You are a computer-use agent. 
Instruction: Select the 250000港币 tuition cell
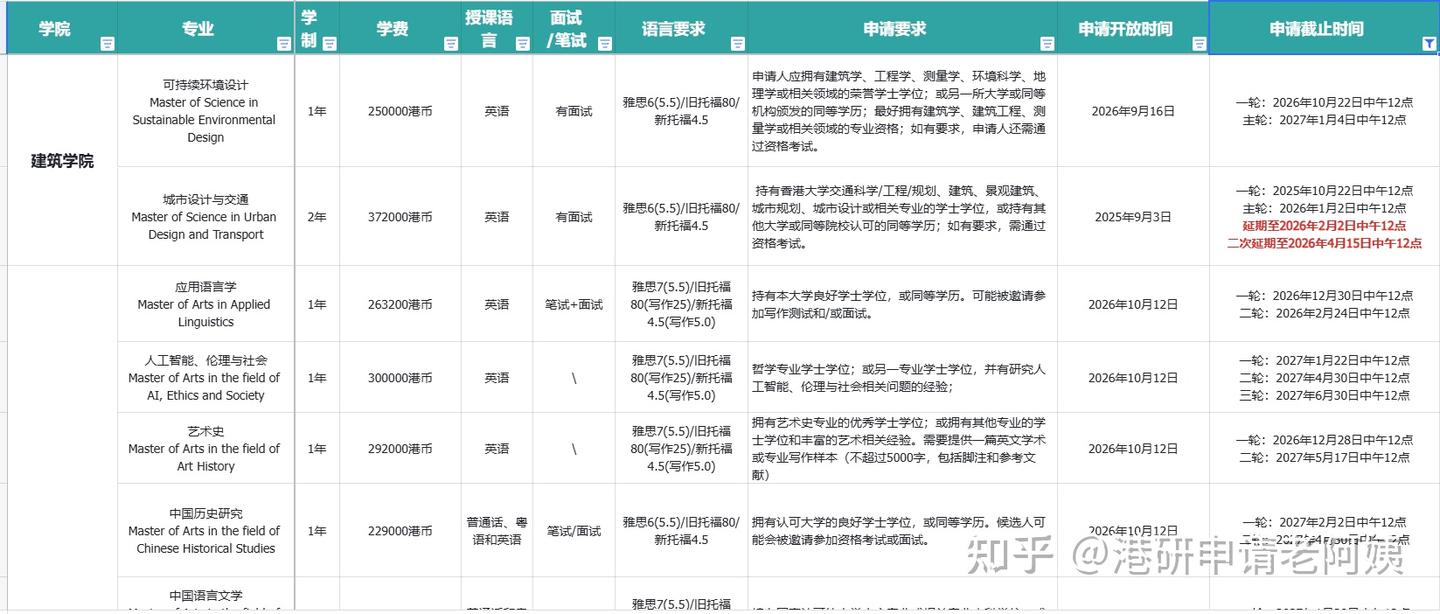[400, 111]
